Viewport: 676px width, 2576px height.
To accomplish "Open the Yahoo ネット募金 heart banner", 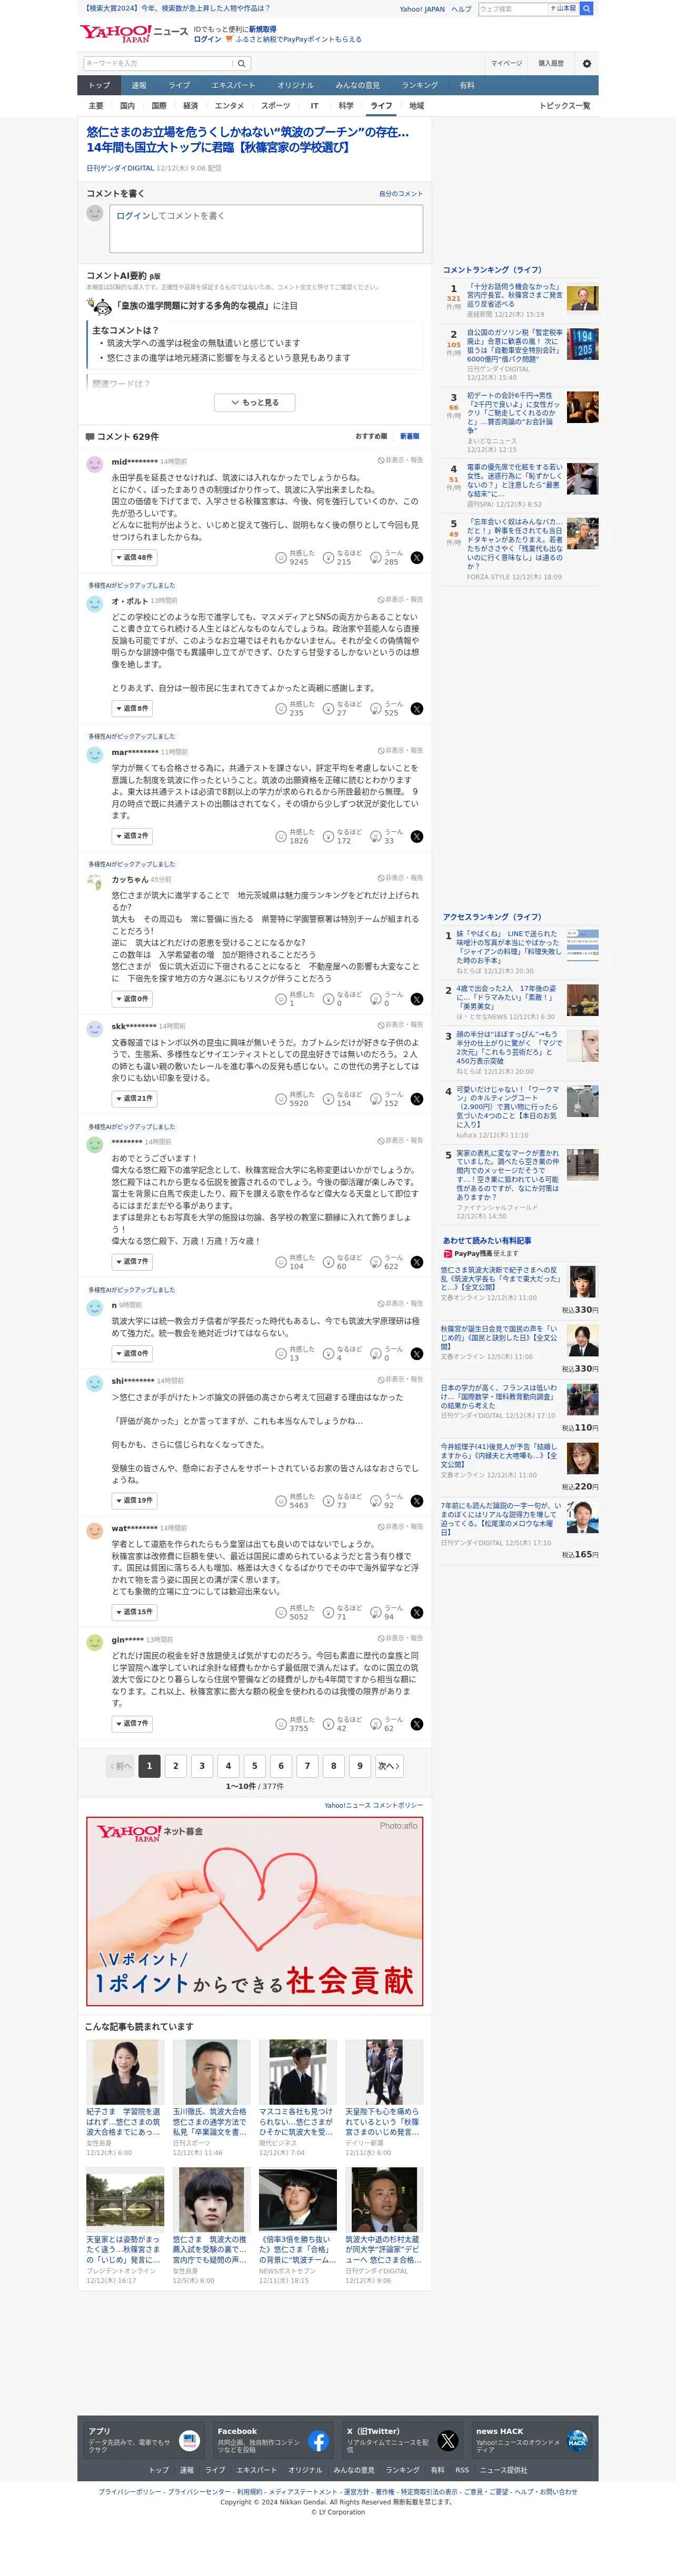I will tap(255, 1912).
